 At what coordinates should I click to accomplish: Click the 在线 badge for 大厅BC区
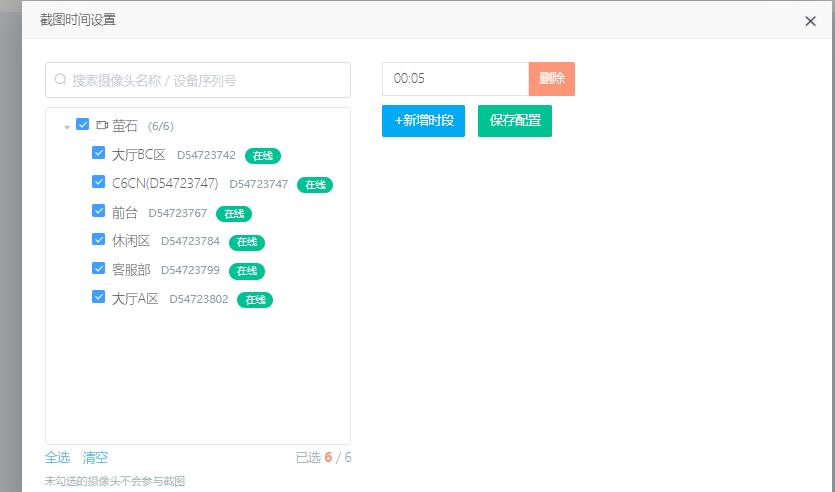pos(263,156)
